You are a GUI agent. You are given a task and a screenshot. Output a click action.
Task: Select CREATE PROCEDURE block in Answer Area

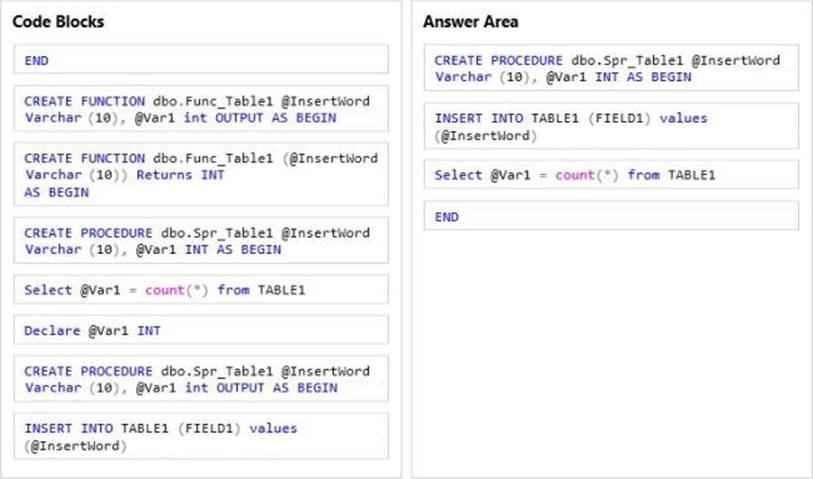[x=611, y=69]
